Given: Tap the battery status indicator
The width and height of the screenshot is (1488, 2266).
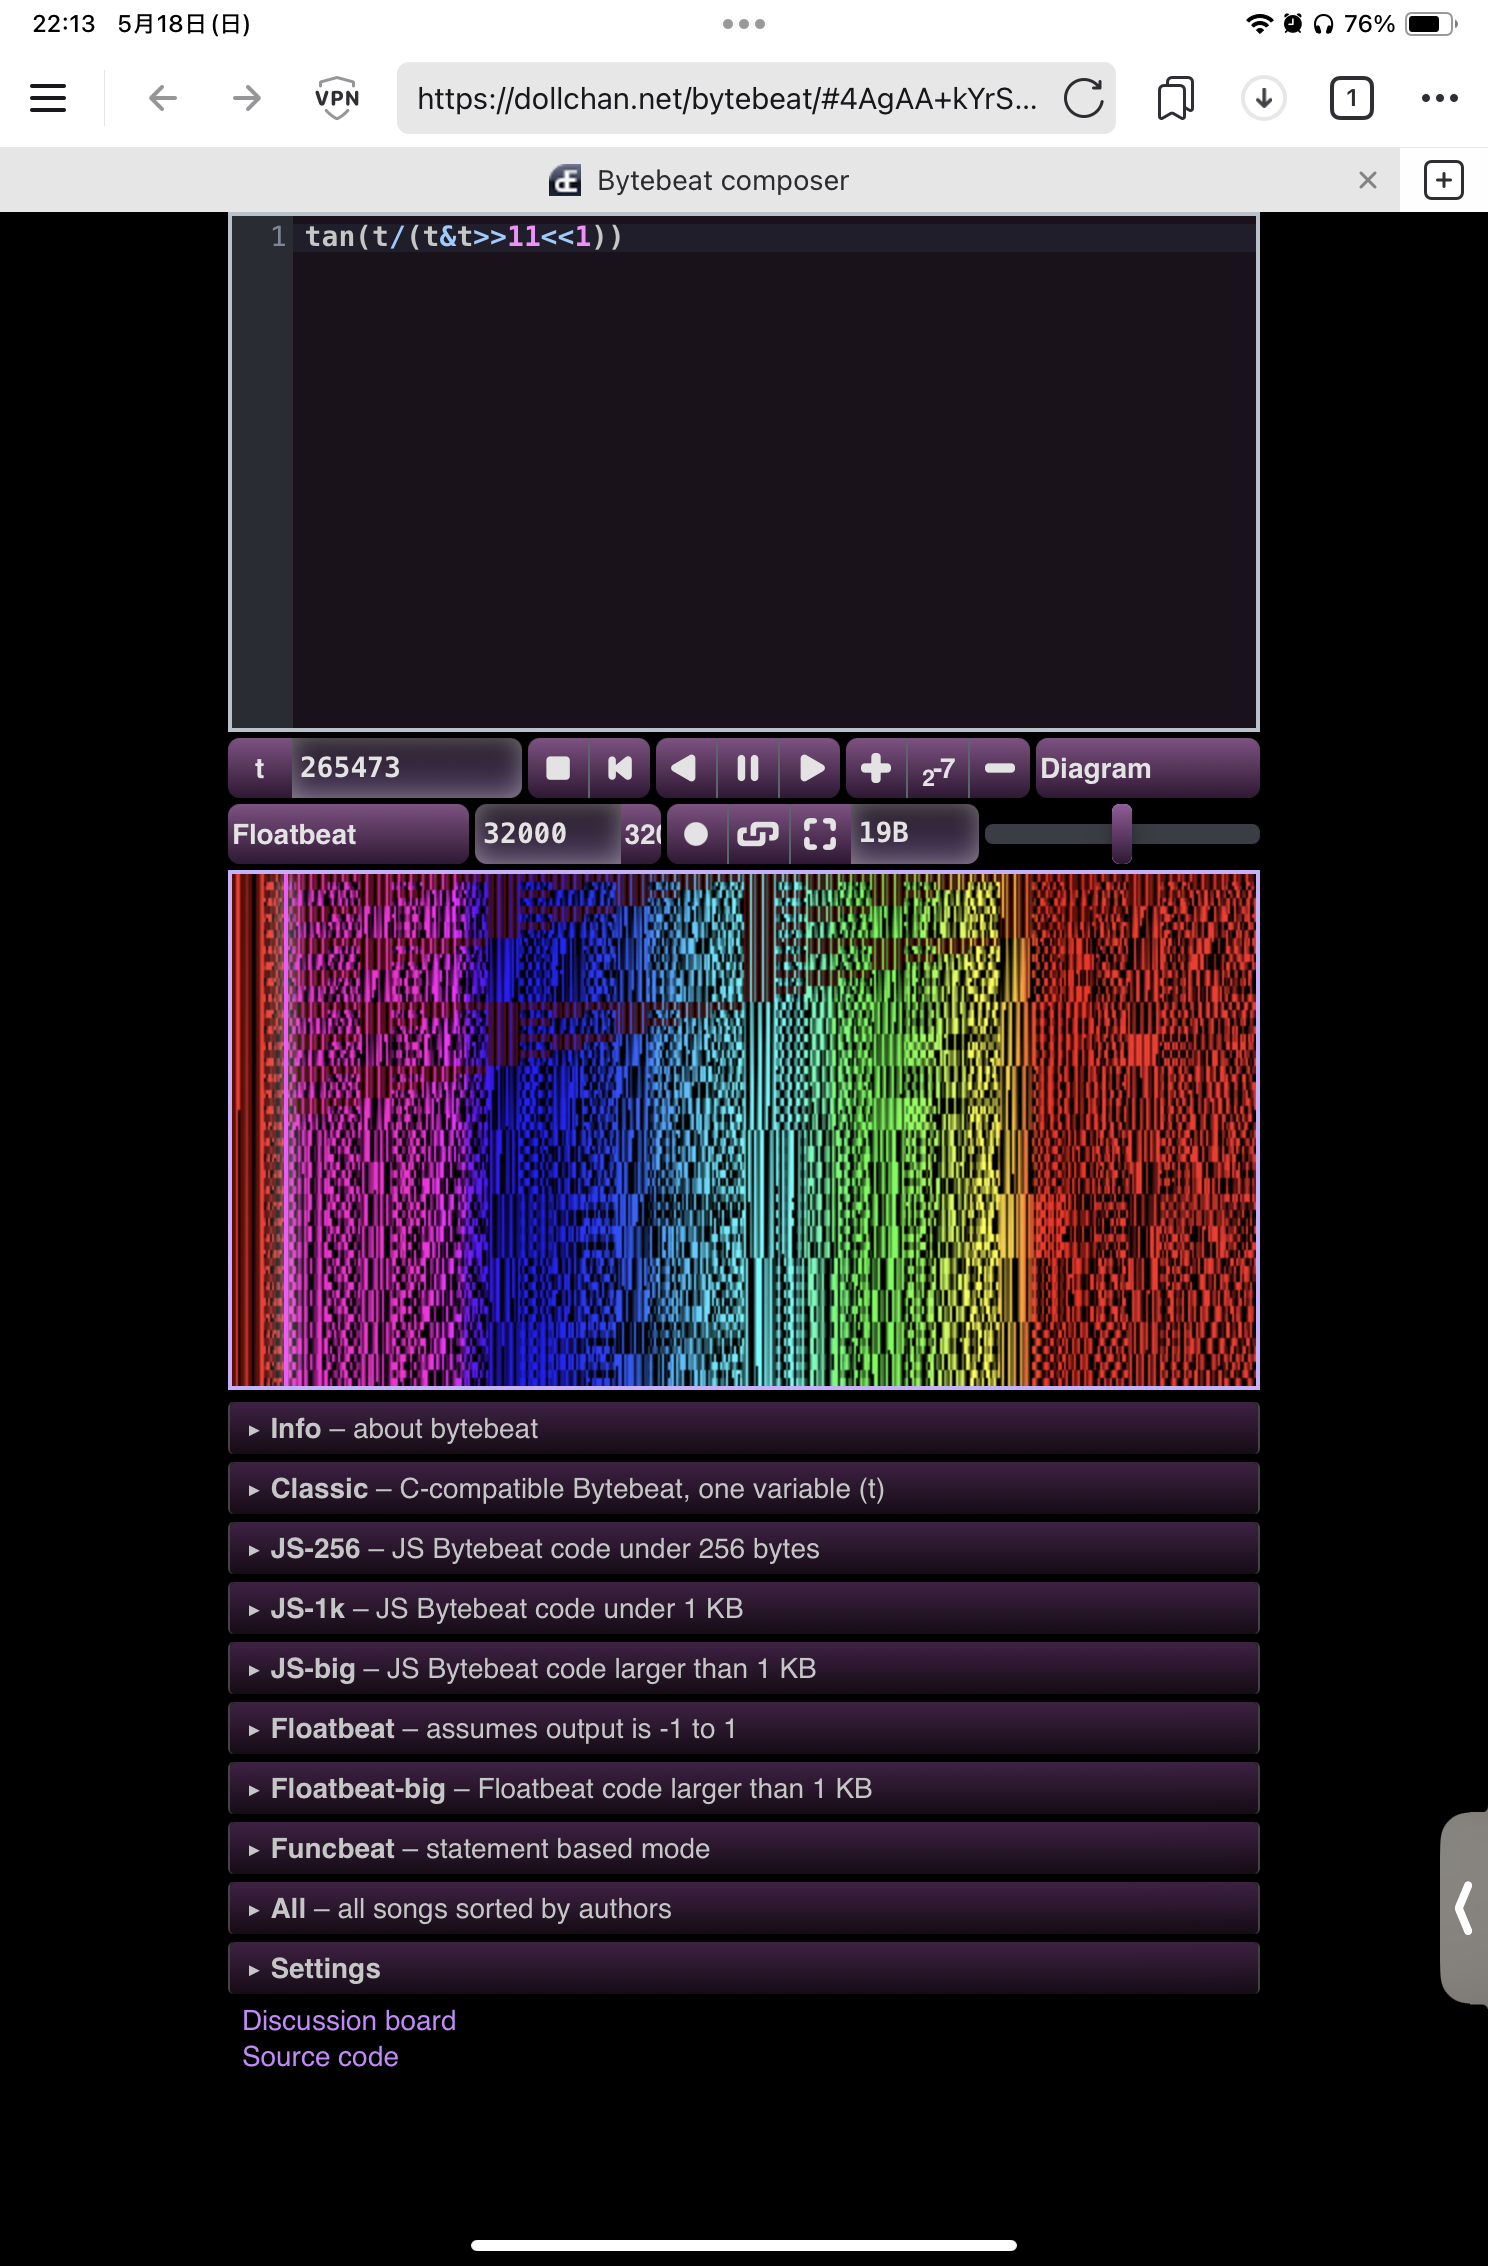Looking at the screenshot, I should [x=1430, y=24].
